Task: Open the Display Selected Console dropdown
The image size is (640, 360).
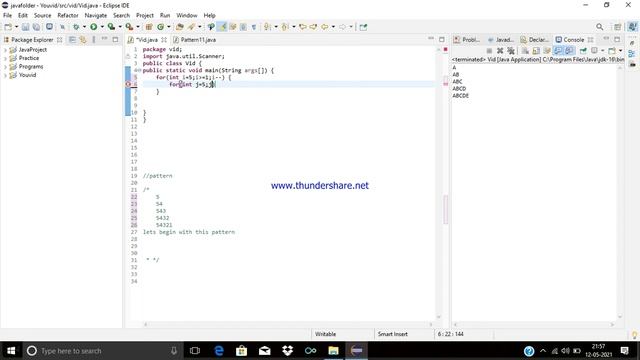Action: tap(602, 51)
